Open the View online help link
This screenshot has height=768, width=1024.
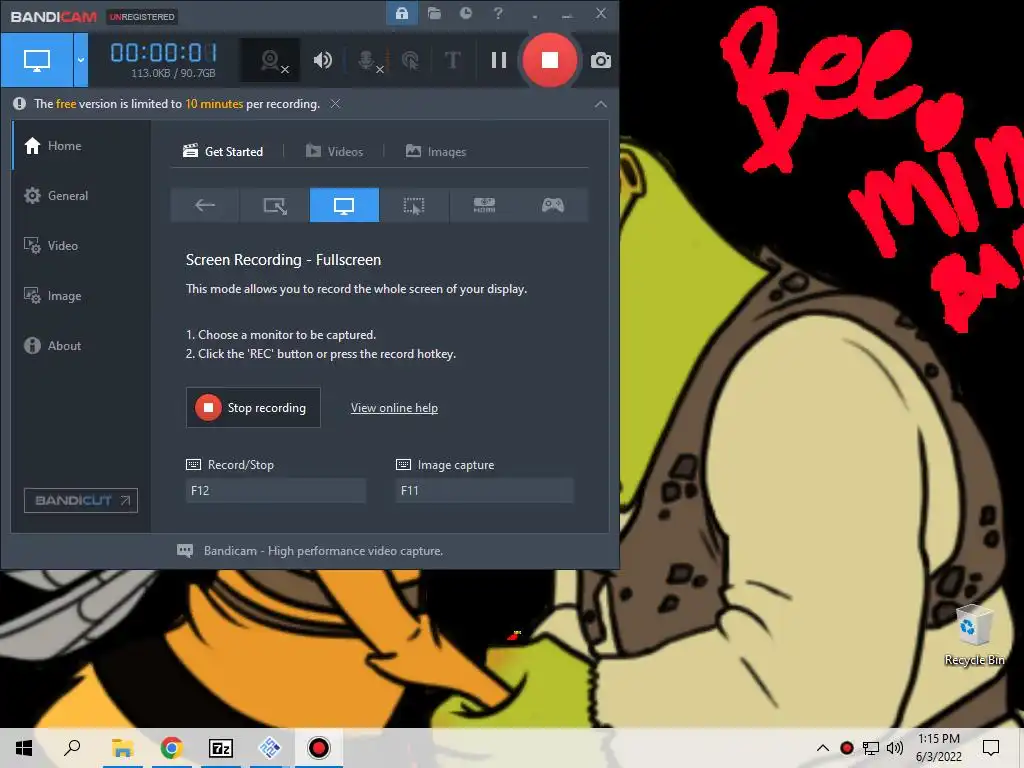[x=394, y=408]
